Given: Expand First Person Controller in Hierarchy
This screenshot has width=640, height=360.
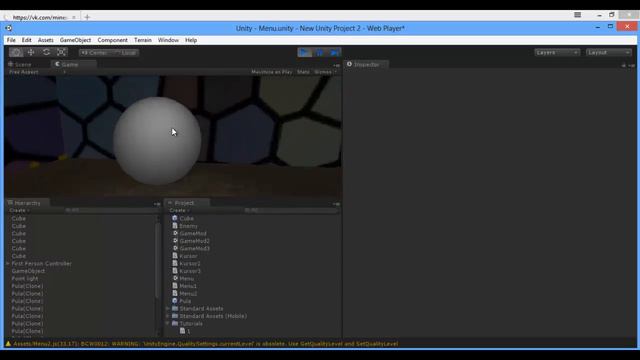Looking at the screenshot, I should tap(8, 264).
